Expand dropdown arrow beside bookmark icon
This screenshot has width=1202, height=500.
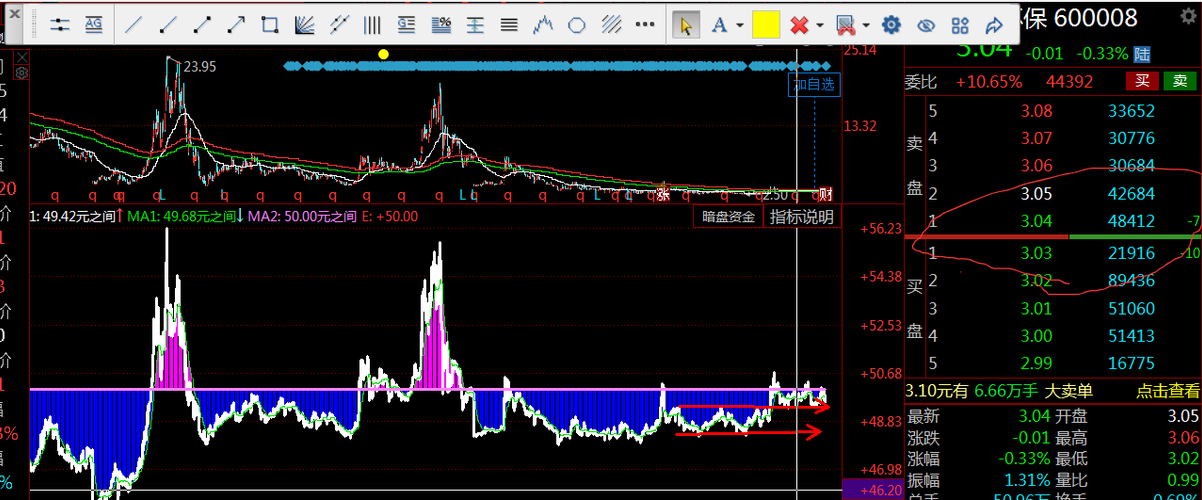click(x=866, y=25)
